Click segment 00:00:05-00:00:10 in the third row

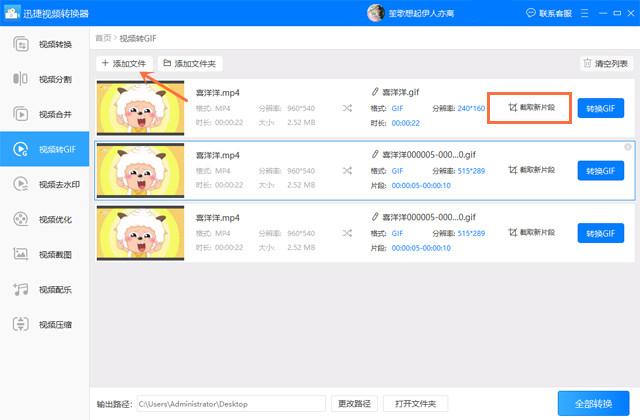click(x=421, y=248)
